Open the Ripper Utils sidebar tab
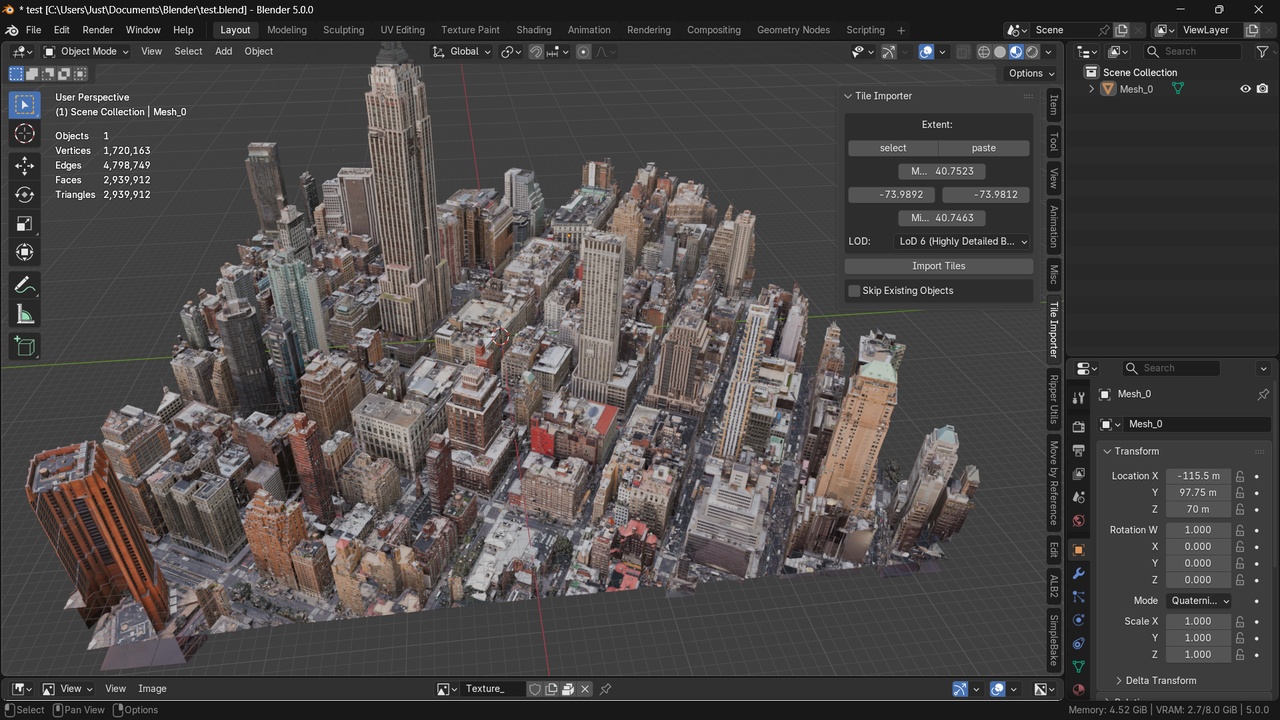This screenshot has height=720, width=1280. [x=1053, y=399]
